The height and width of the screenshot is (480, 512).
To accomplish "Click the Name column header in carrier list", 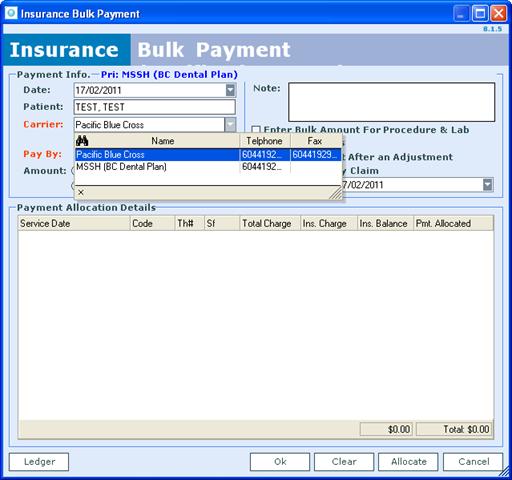I will click(163, 141).
